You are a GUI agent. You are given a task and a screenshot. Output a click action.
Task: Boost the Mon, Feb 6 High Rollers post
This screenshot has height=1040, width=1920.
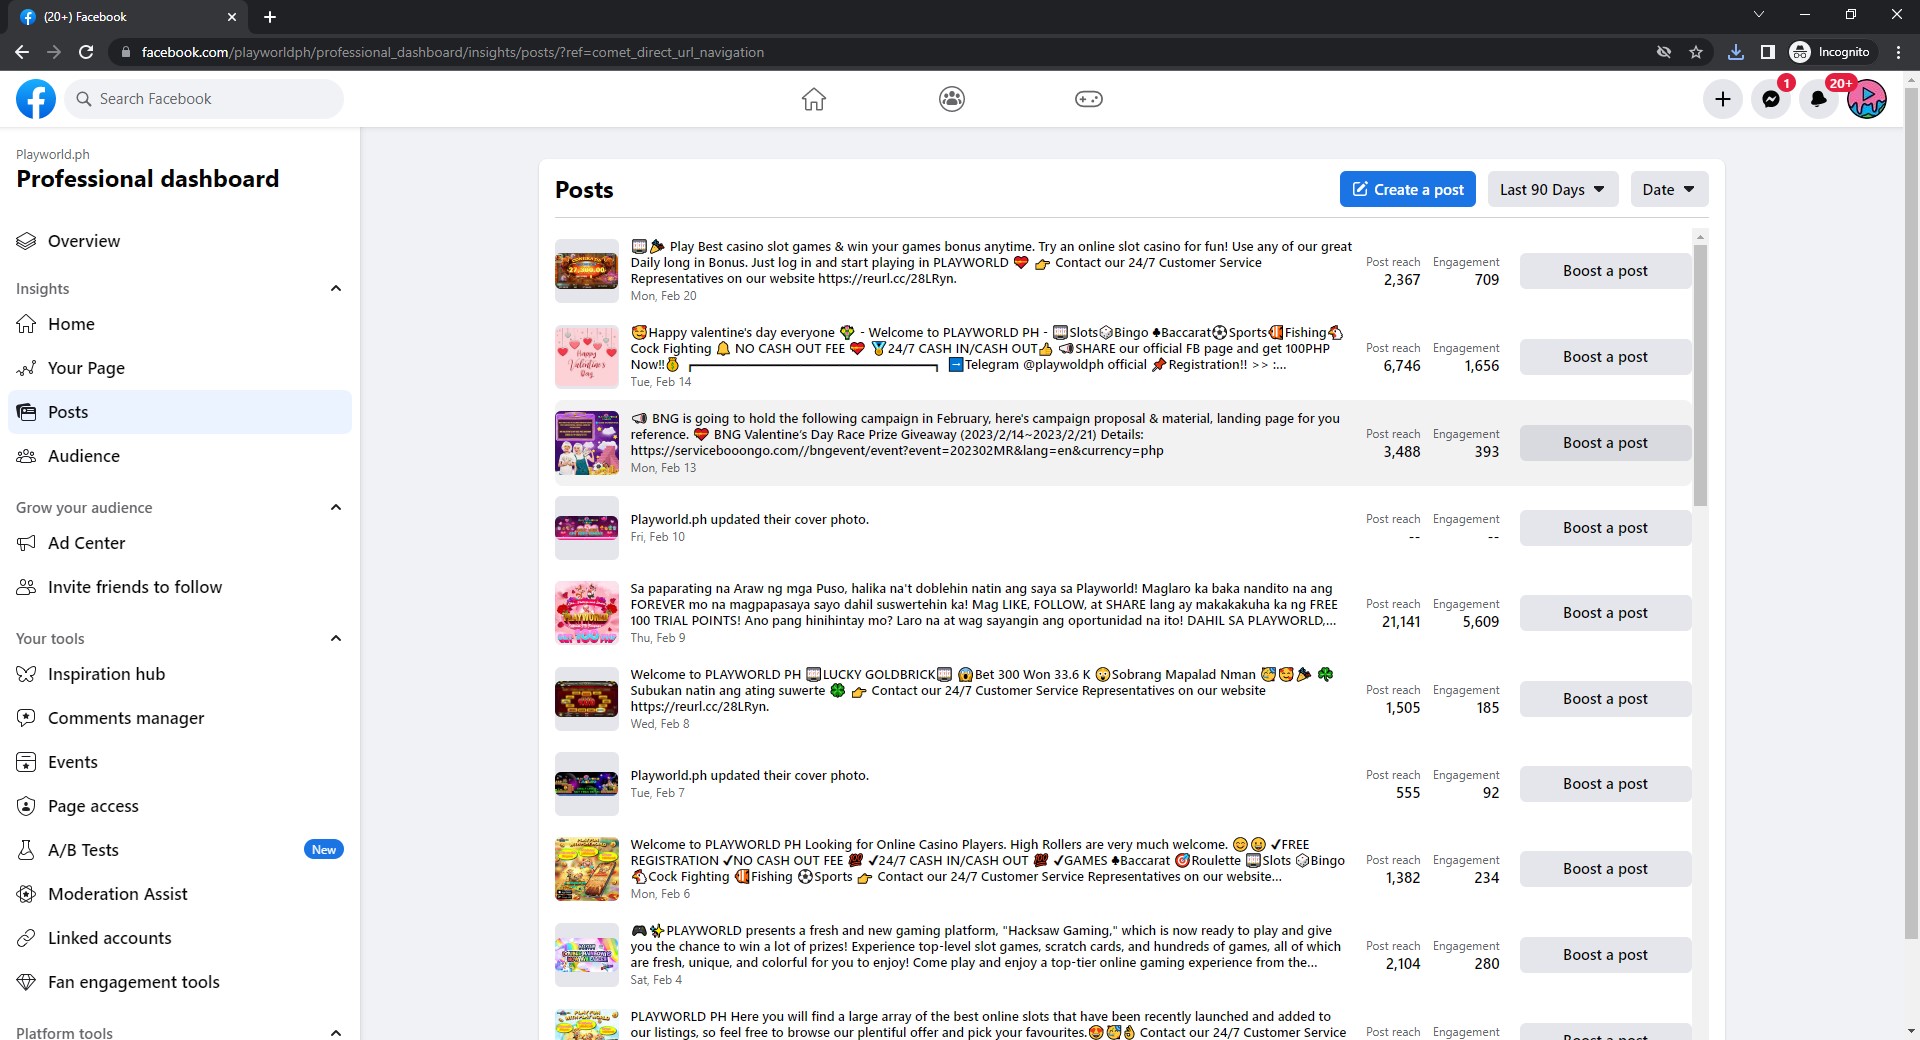[x=1605, y=869]
